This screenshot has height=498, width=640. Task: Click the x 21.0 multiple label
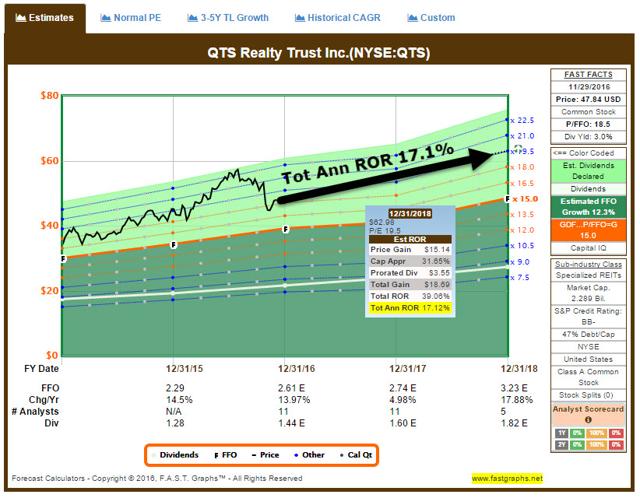tap(522, 136)
